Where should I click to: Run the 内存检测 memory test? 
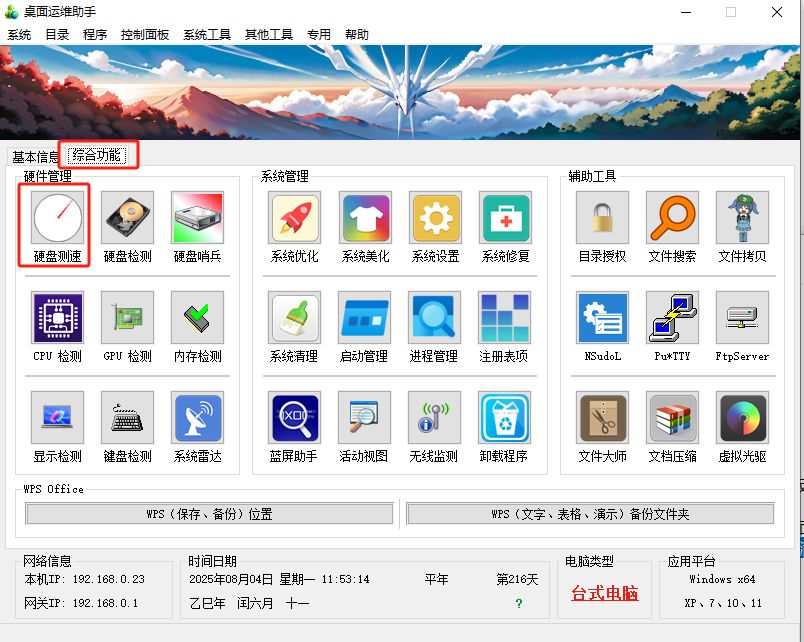(197, 317)
